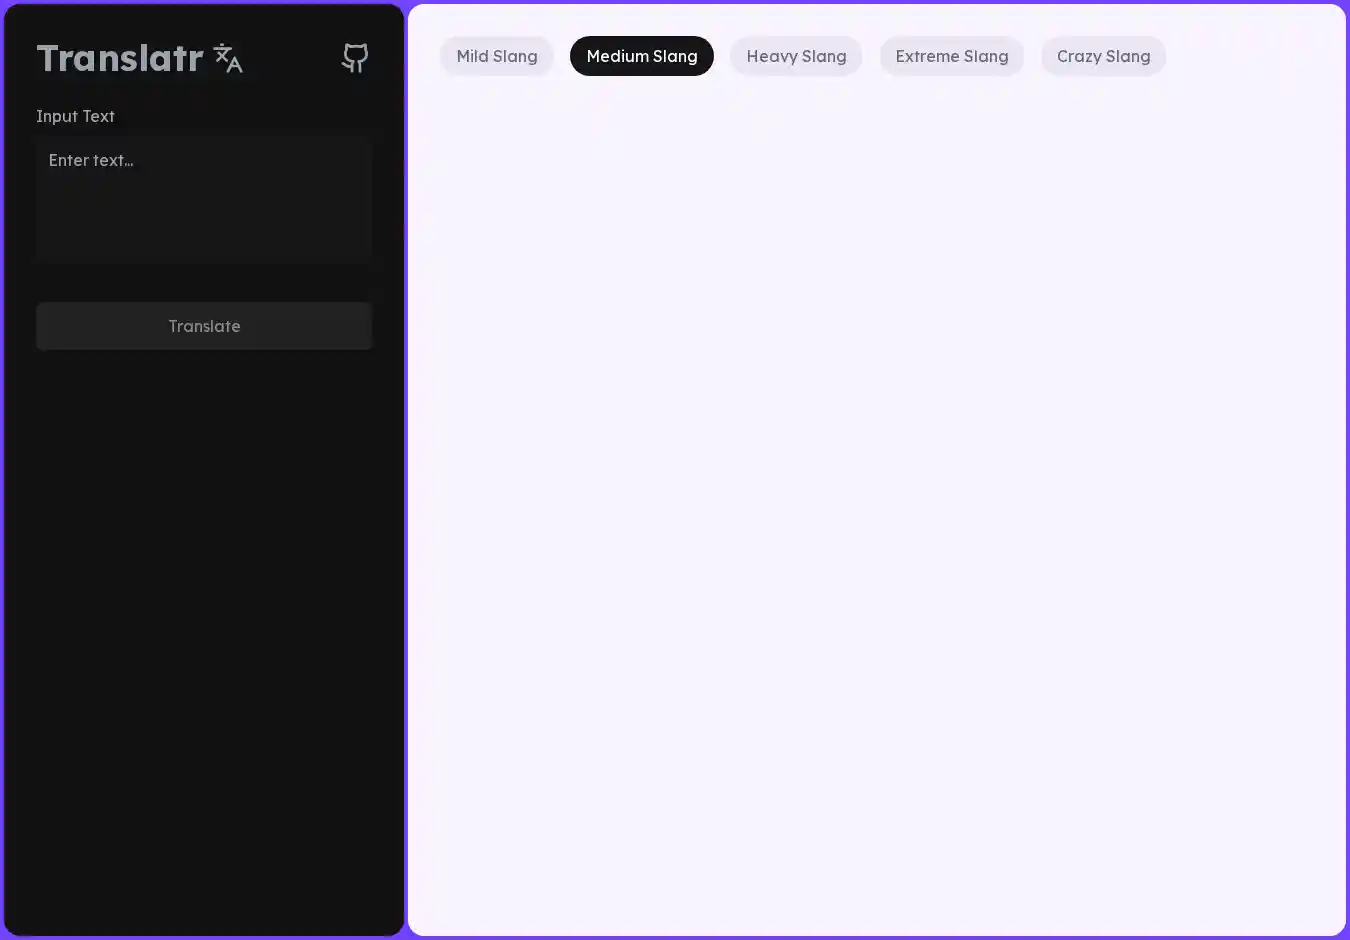Screen dimensions: 1350x940
Task: Select the Medium Slang option
Action: coord(641,56)
